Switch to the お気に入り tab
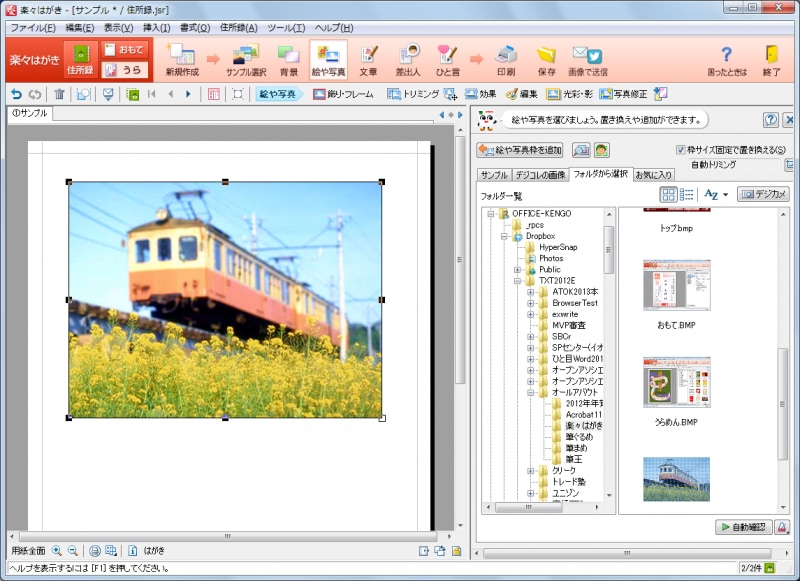Screen dimensions: 800x581 click(x=654, y=174)
